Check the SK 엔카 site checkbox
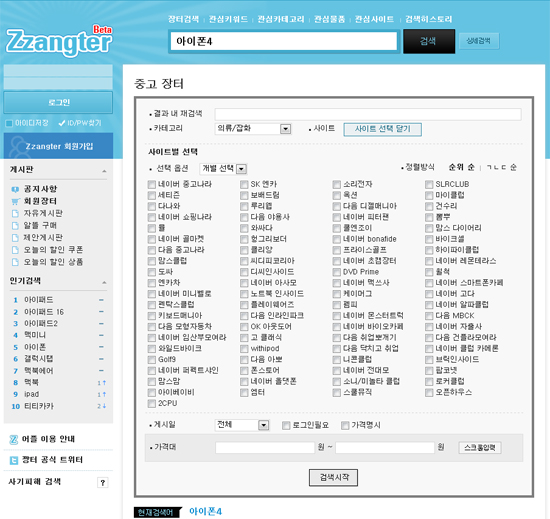550x519 pixels. point(244,184)
